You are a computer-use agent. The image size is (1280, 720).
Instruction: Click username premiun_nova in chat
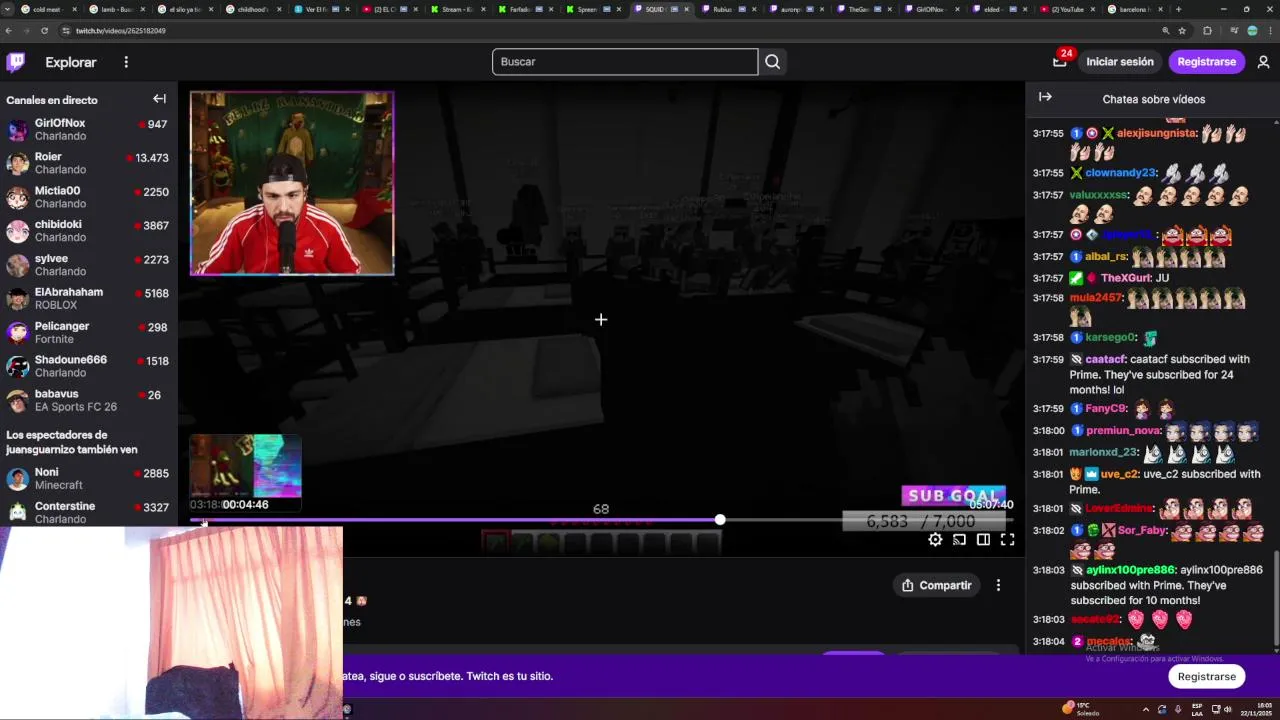(x=1122, y=430)
